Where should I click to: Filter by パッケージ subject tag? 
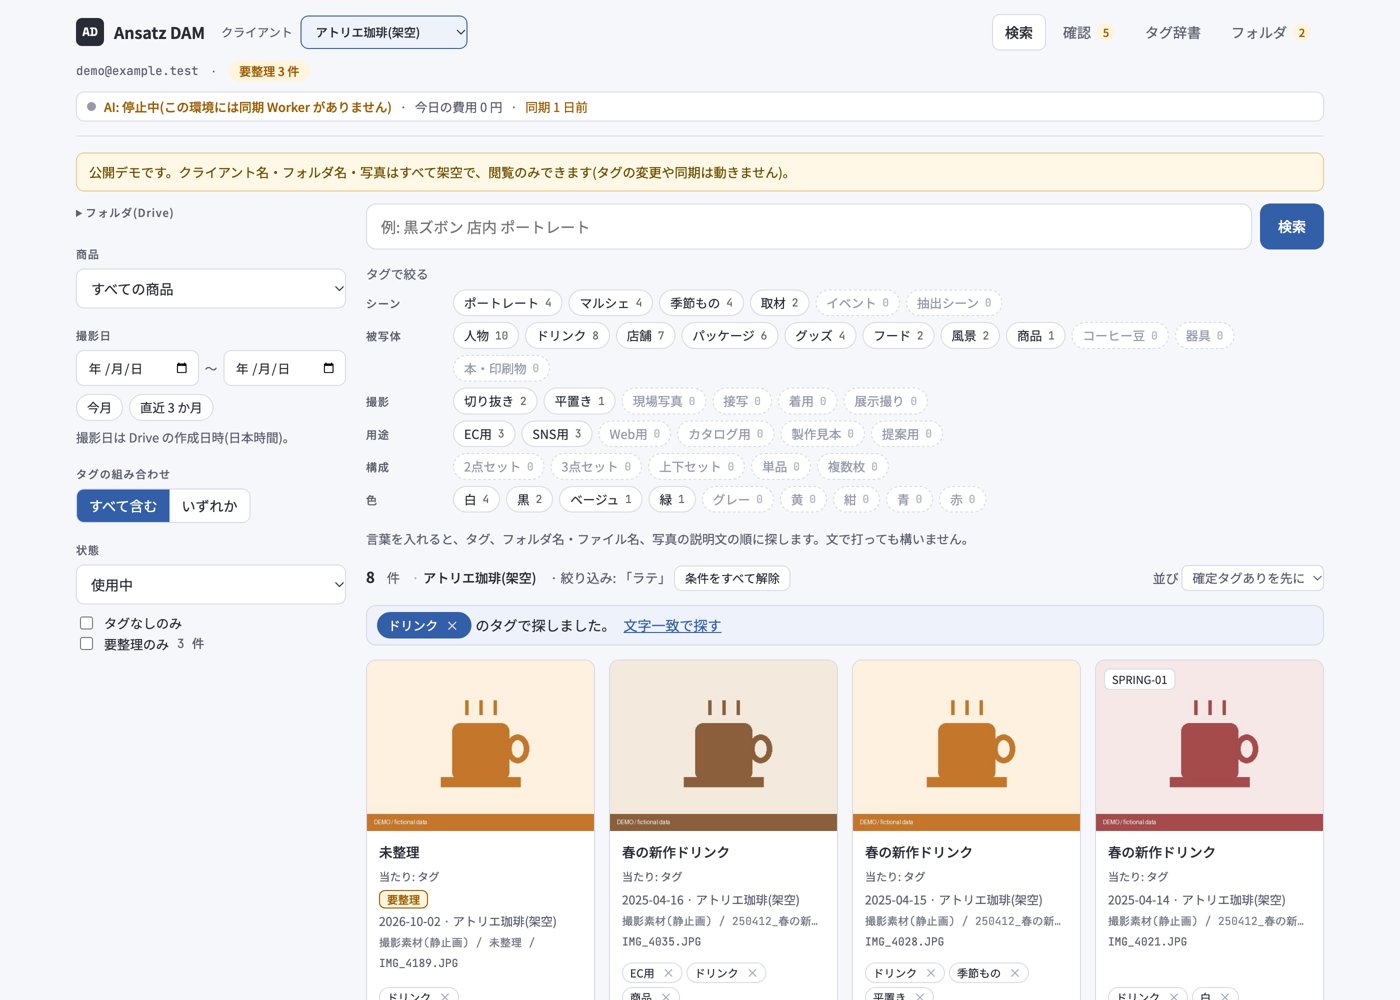coord(730,336)
